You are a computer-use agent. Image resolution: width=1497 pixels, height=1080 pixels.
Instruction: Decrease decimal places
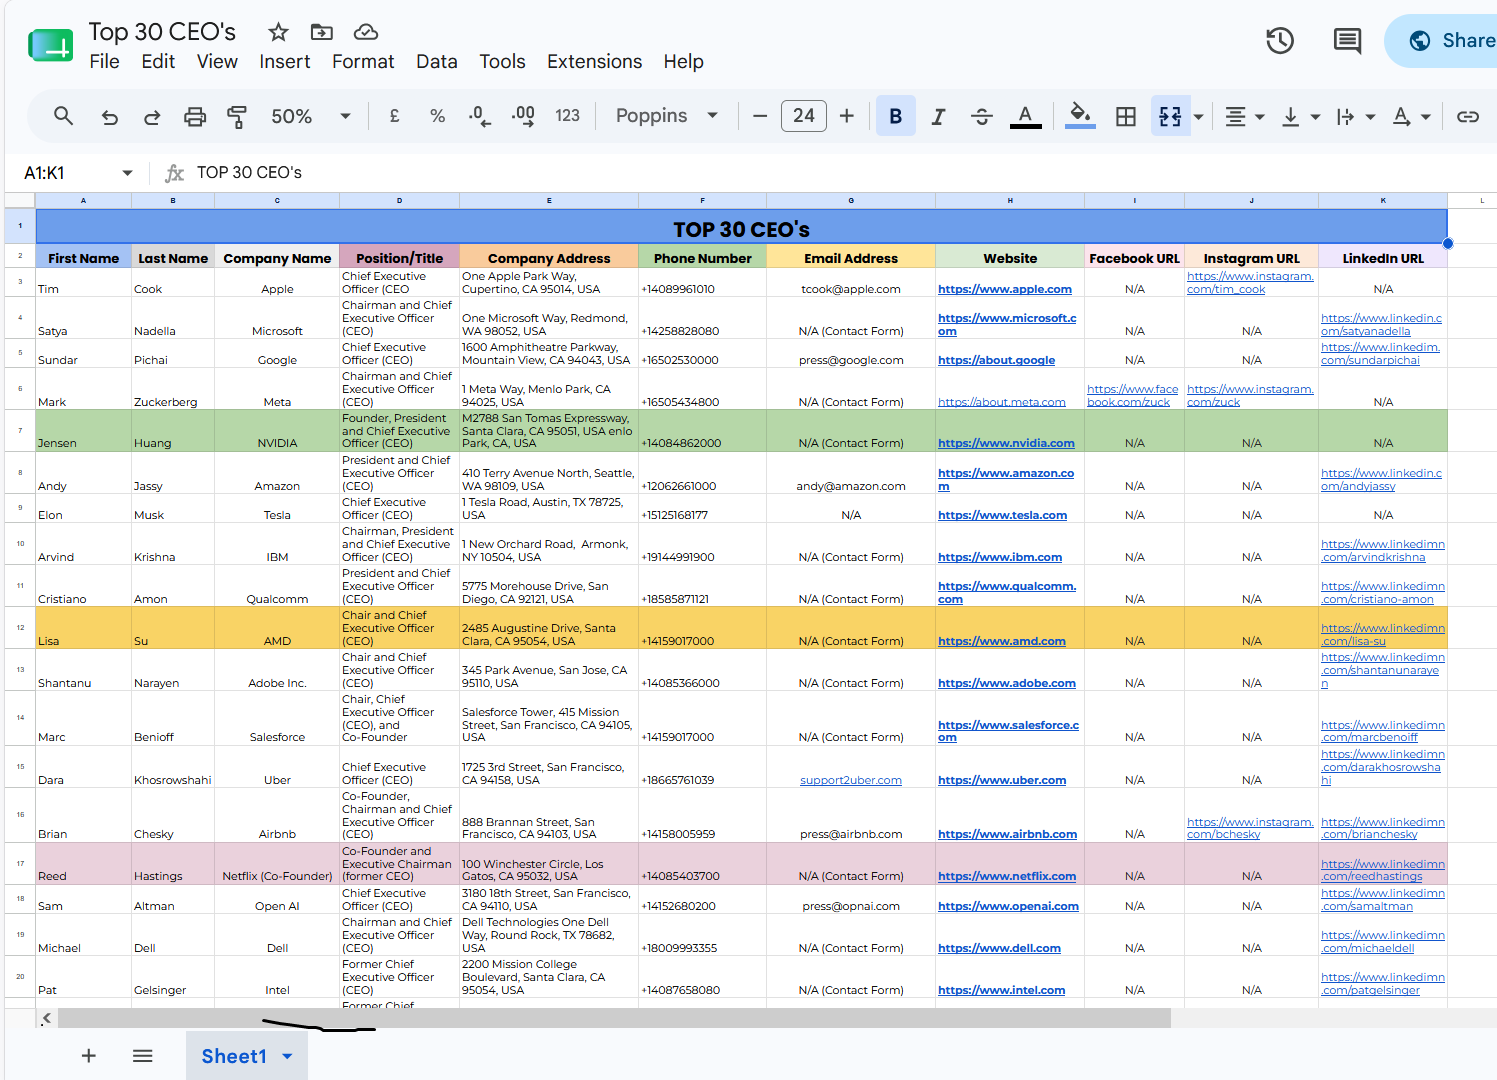tap(480, 116)
